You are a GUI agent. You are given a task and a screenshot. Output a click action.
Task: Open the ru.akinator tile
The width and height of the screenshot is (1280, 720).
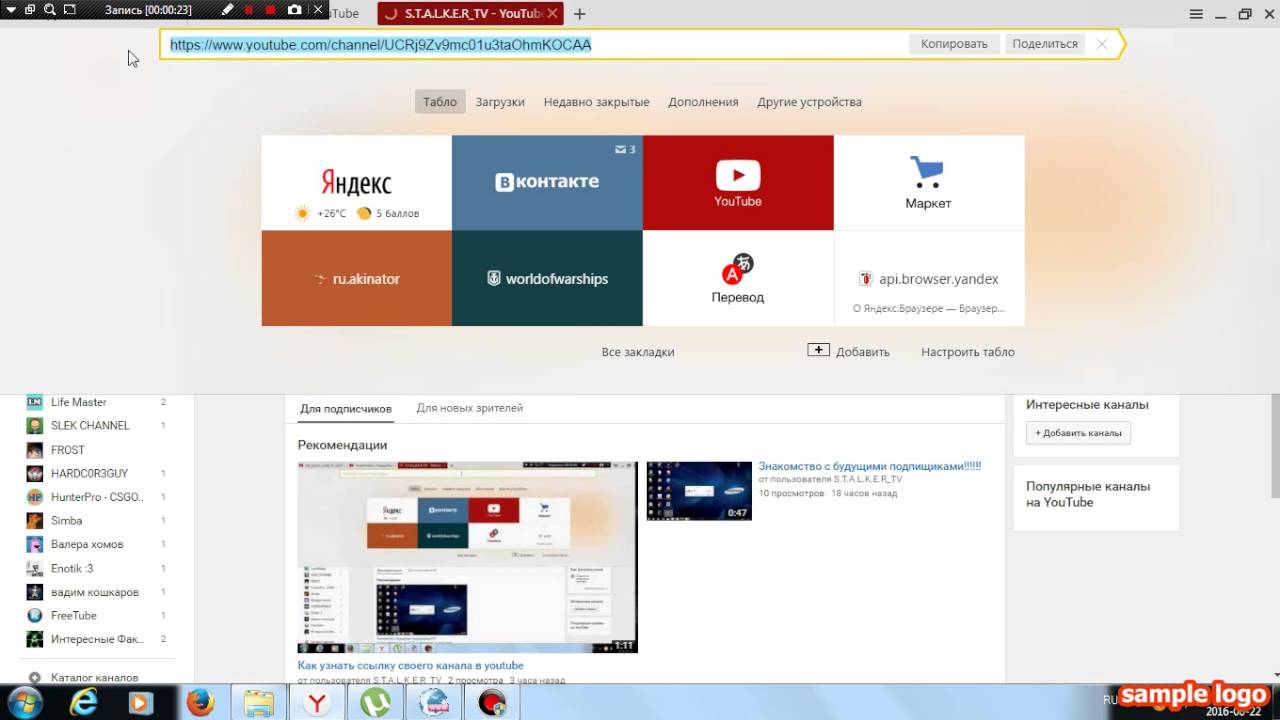(356, 278)
